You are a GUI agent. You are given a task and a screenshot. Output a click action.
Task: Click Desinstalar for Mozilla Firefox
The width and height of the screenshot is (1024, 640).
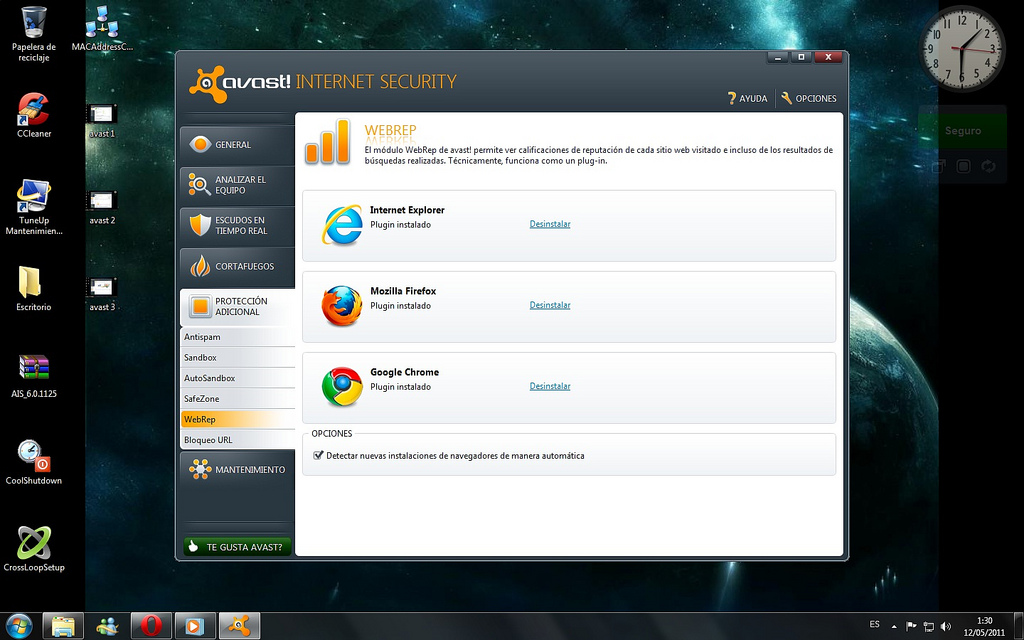point(550,305)
